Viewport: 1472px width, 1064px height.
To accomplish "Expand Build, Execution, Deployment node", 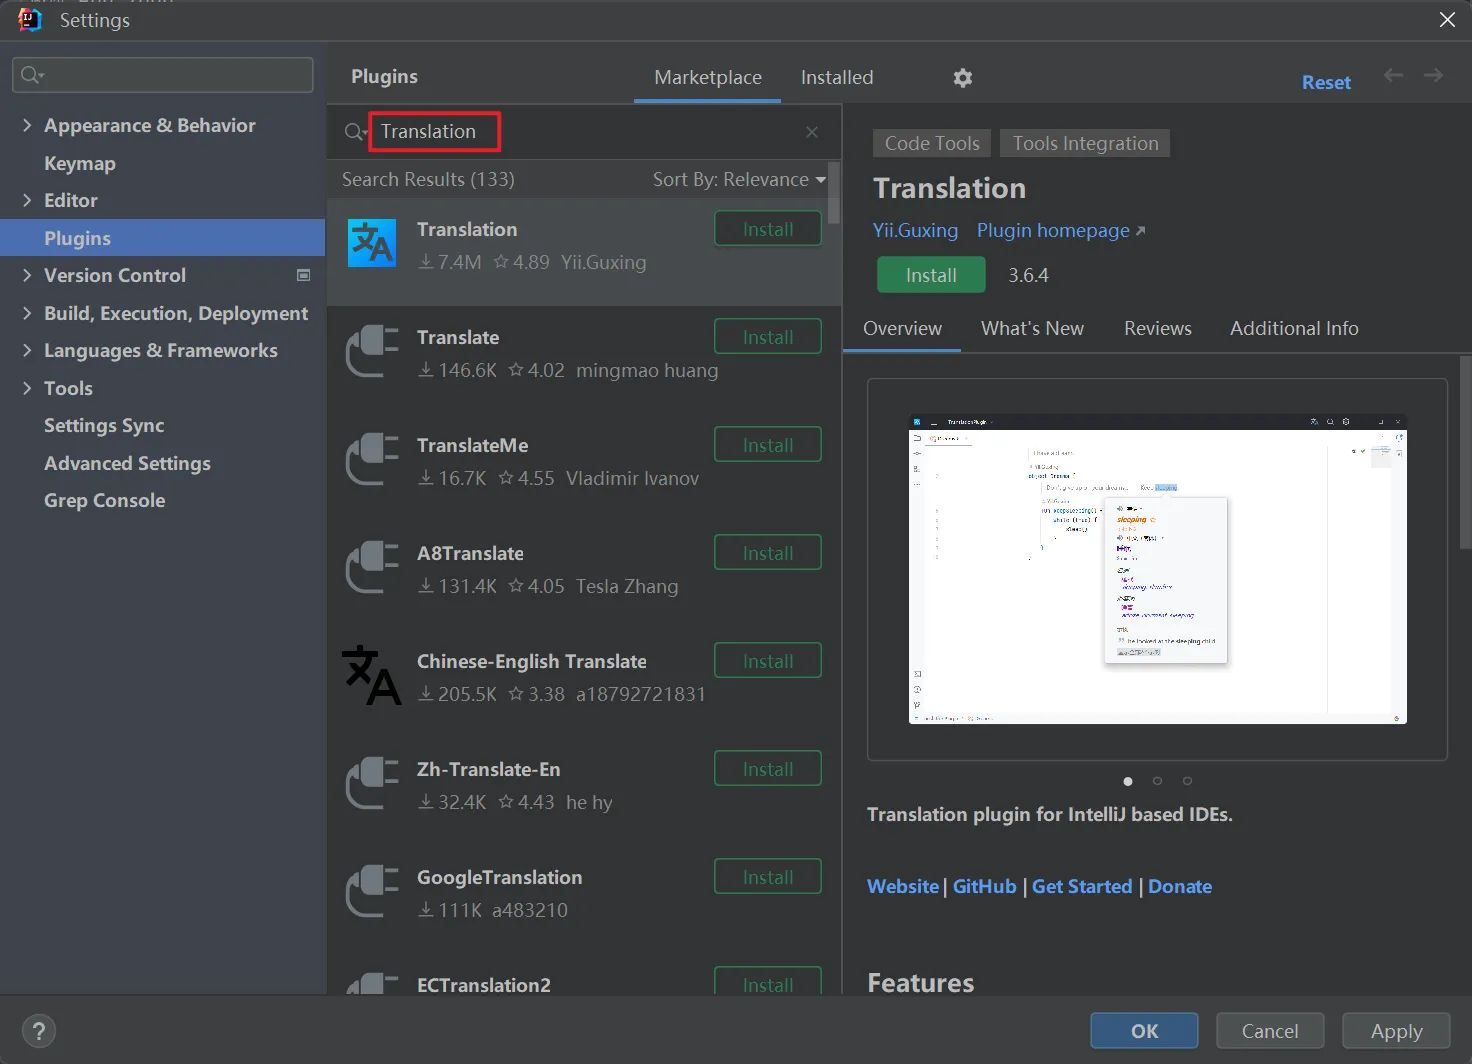I will 27,313.
